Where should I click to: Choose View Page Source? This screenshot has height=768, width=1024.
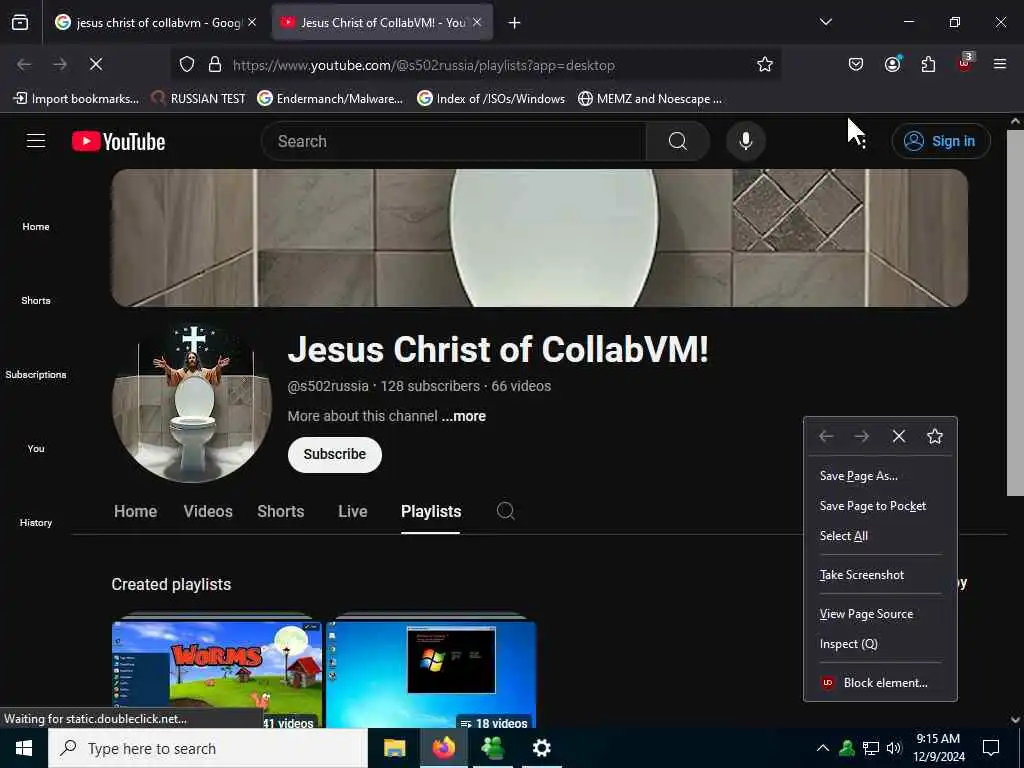(880, 614)
